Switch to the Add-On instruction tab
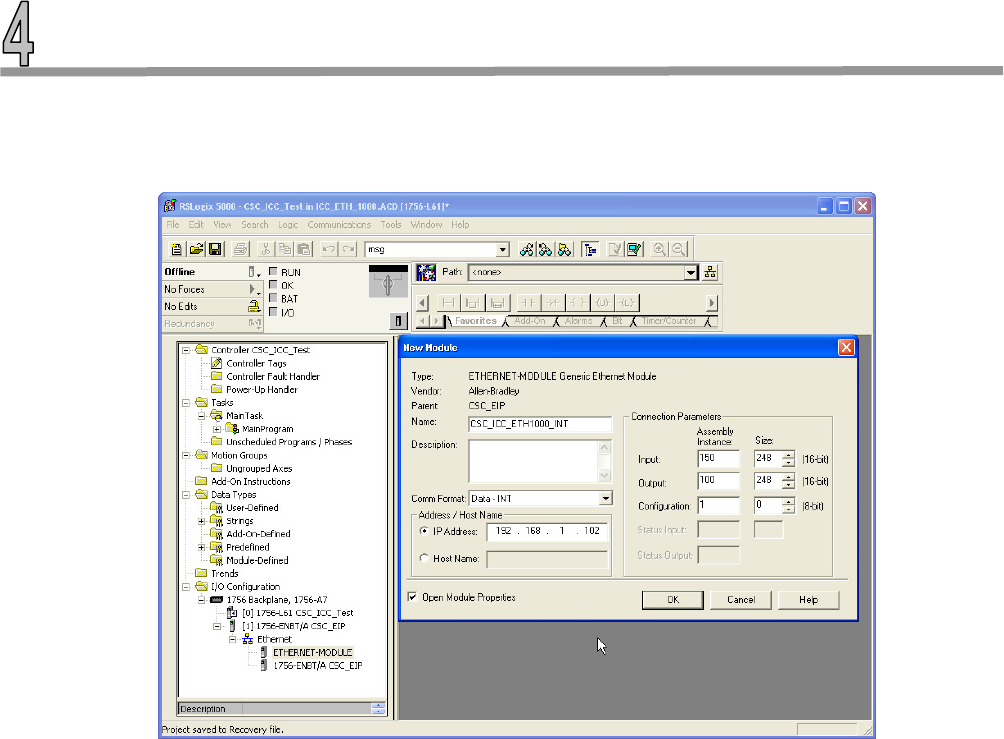The image size is (1004, 739). point(530,321)
